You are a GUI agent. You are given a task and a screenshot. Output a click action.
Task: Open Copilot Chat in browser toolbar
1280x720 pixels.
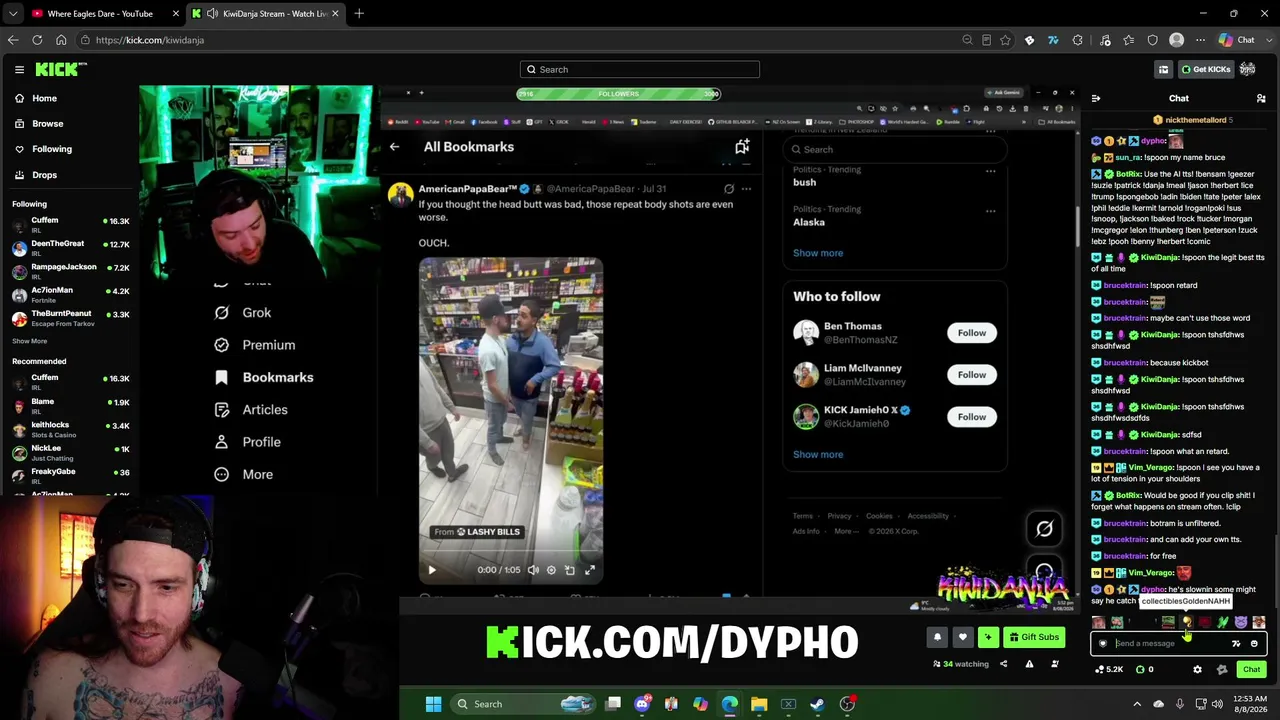coord(1236,40)
